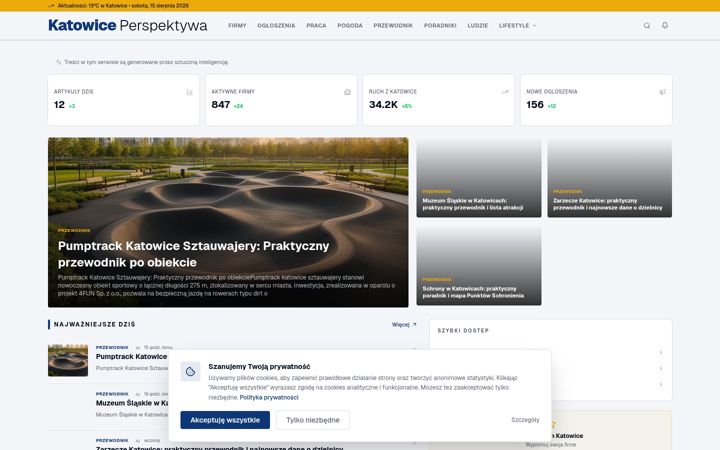The image size is (720, 450).
Task: Click the AKTYWNE FIRMY label
Action: coord(233,92)
